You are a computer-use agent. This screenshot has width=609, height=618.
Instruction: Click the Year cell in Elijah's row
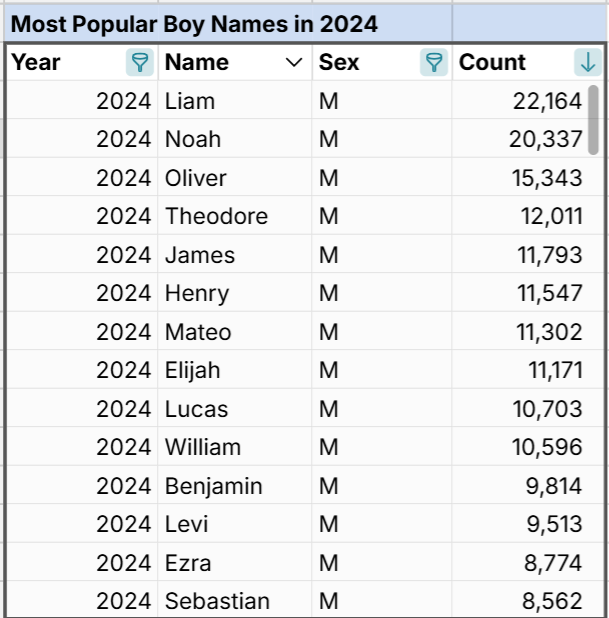pyautogui.click(x=123, y=370)
